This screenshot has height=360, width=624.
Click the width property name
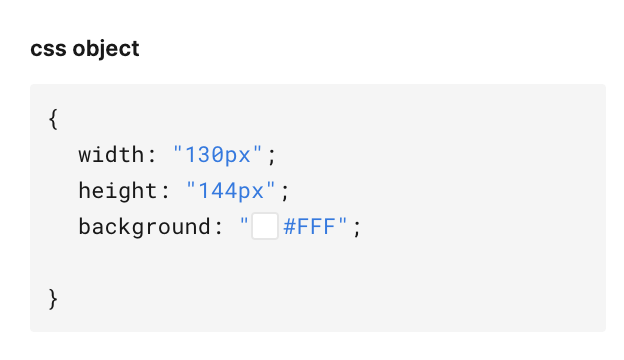pyautogui.click(x=111, y=155)
